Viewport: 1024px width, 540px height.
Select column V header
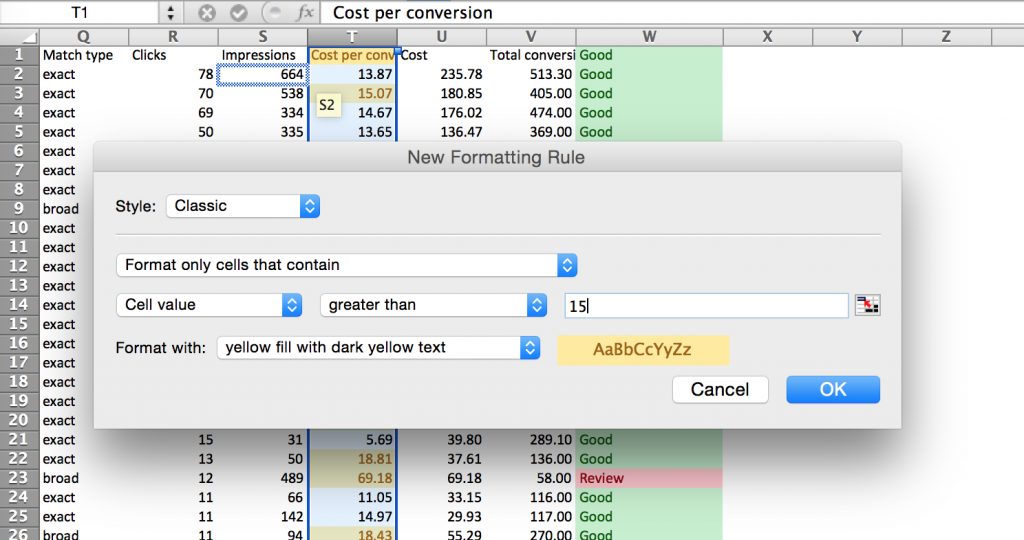tap(531, 37)
